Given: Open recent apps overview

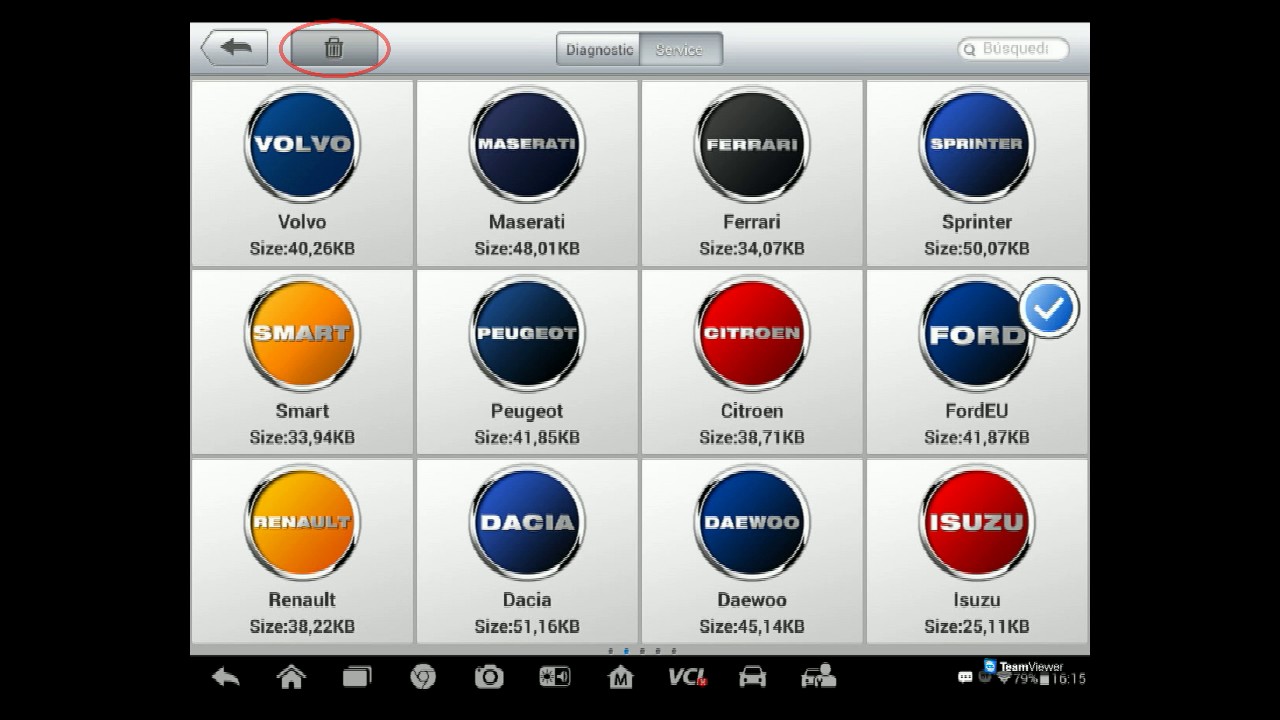Looking at the screenshot, I should [357, 677].
